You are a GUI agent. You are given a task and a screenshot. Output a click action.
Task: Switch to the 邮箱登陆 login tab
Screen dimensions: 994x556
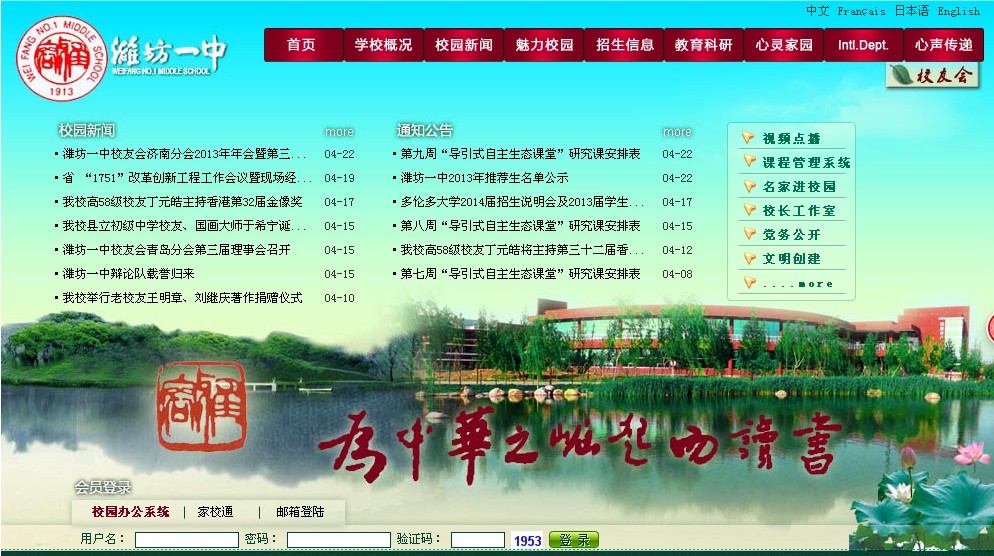pyautogui.click(x=300, y=512)
